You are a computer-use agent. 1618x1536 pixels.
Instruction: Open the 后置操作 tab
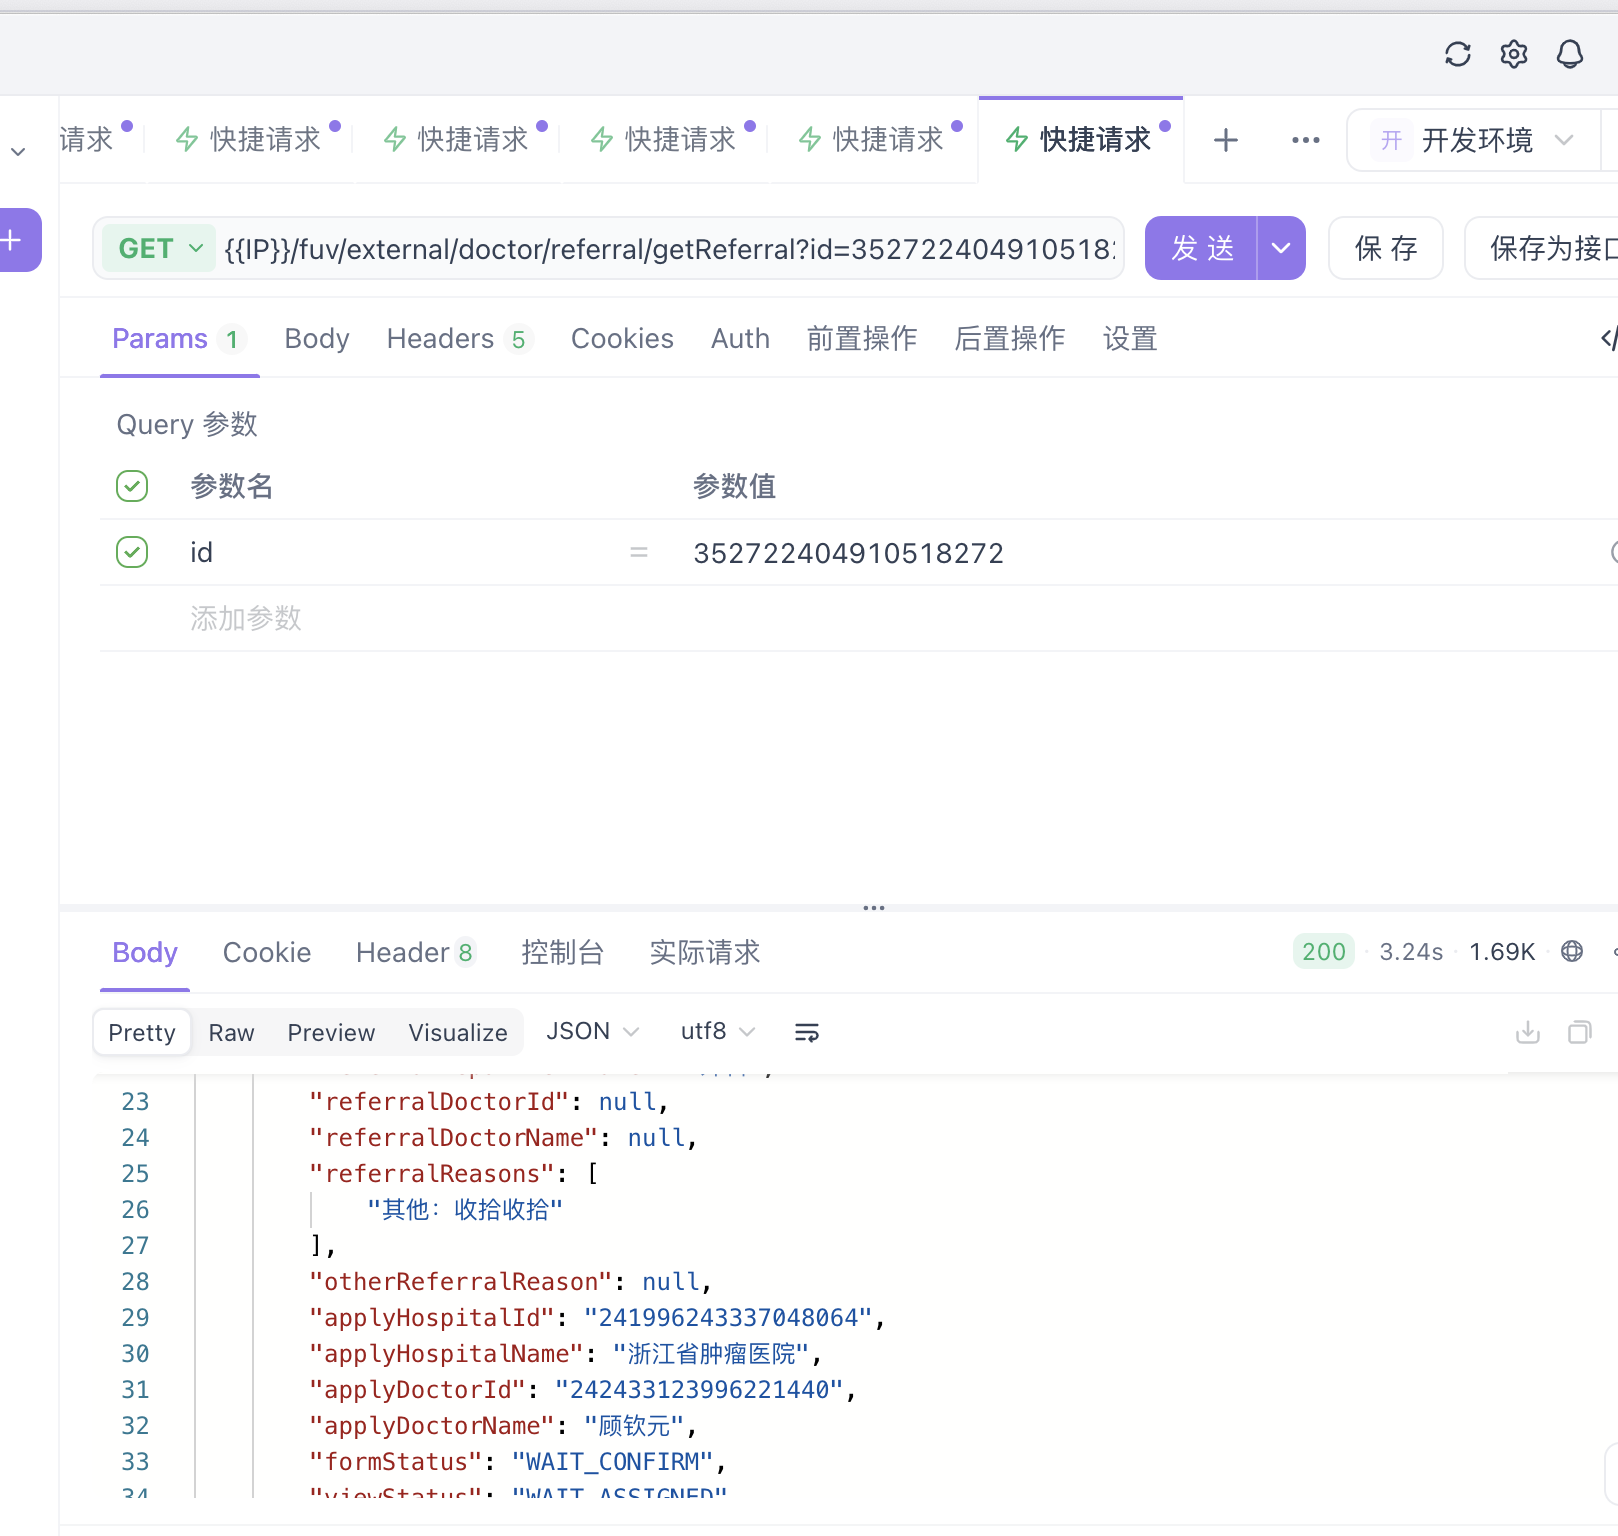click(1010, 339)
